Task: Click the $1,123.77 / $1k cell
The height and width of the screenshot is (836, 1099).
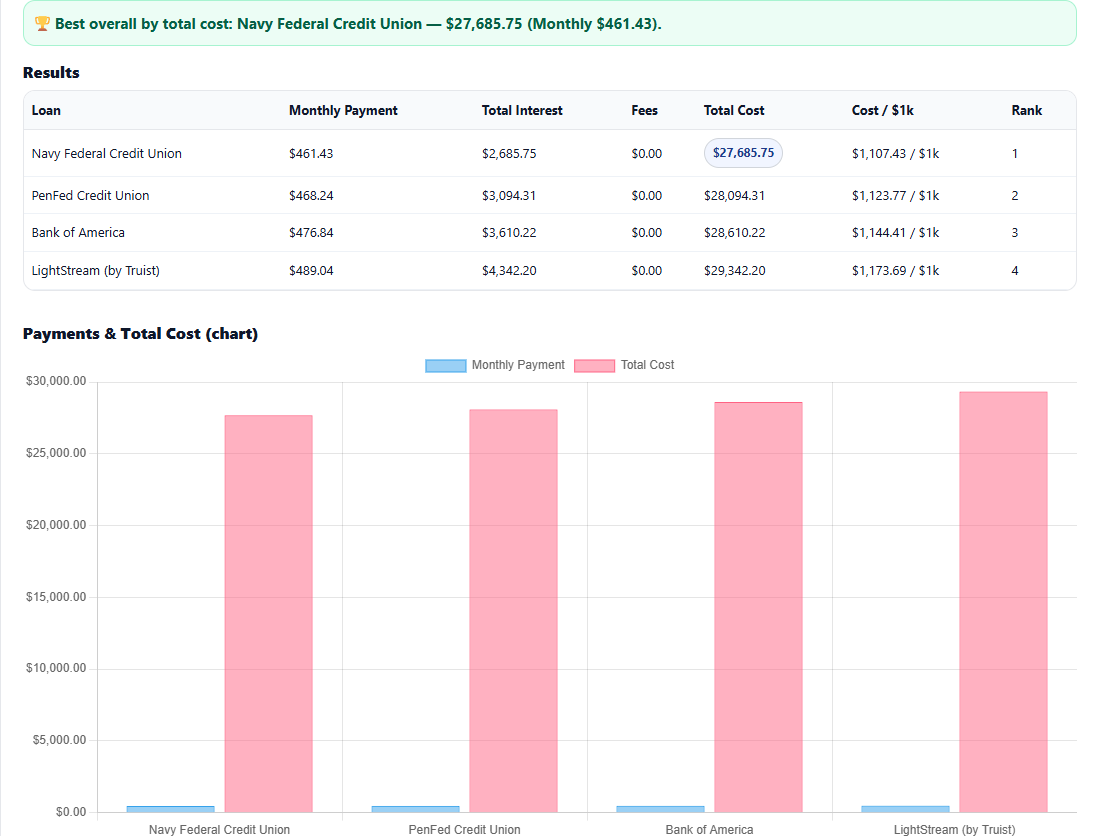Action: coord(896,196)
